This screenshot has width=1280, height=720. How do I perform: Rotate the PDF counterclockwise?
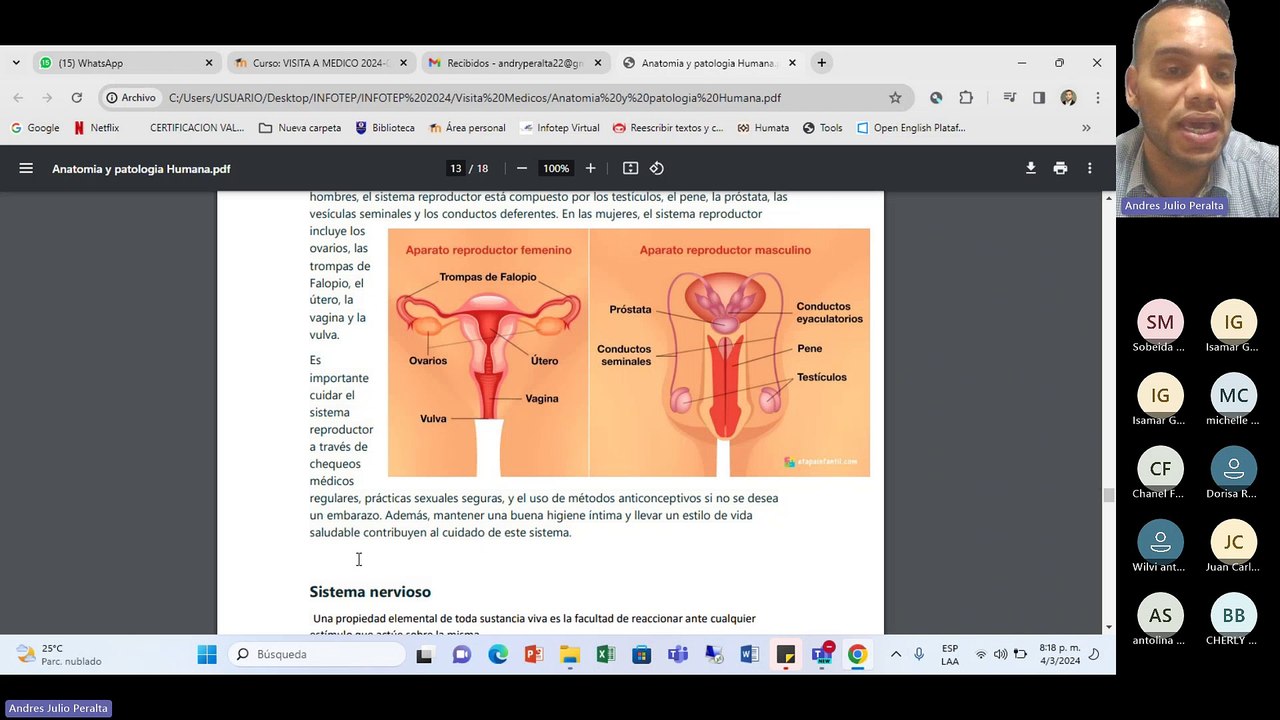point(657,168)
